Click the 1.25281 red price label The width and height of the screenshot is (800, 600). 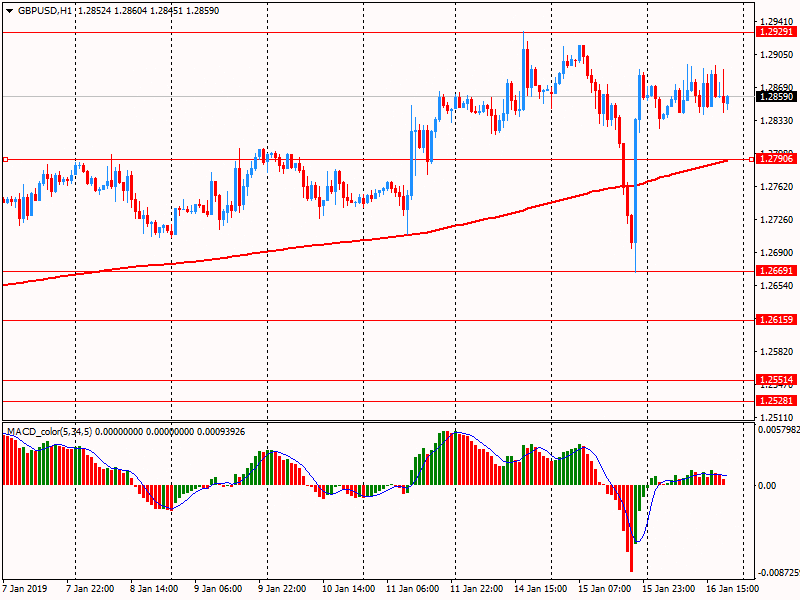(x=776, y=401)
